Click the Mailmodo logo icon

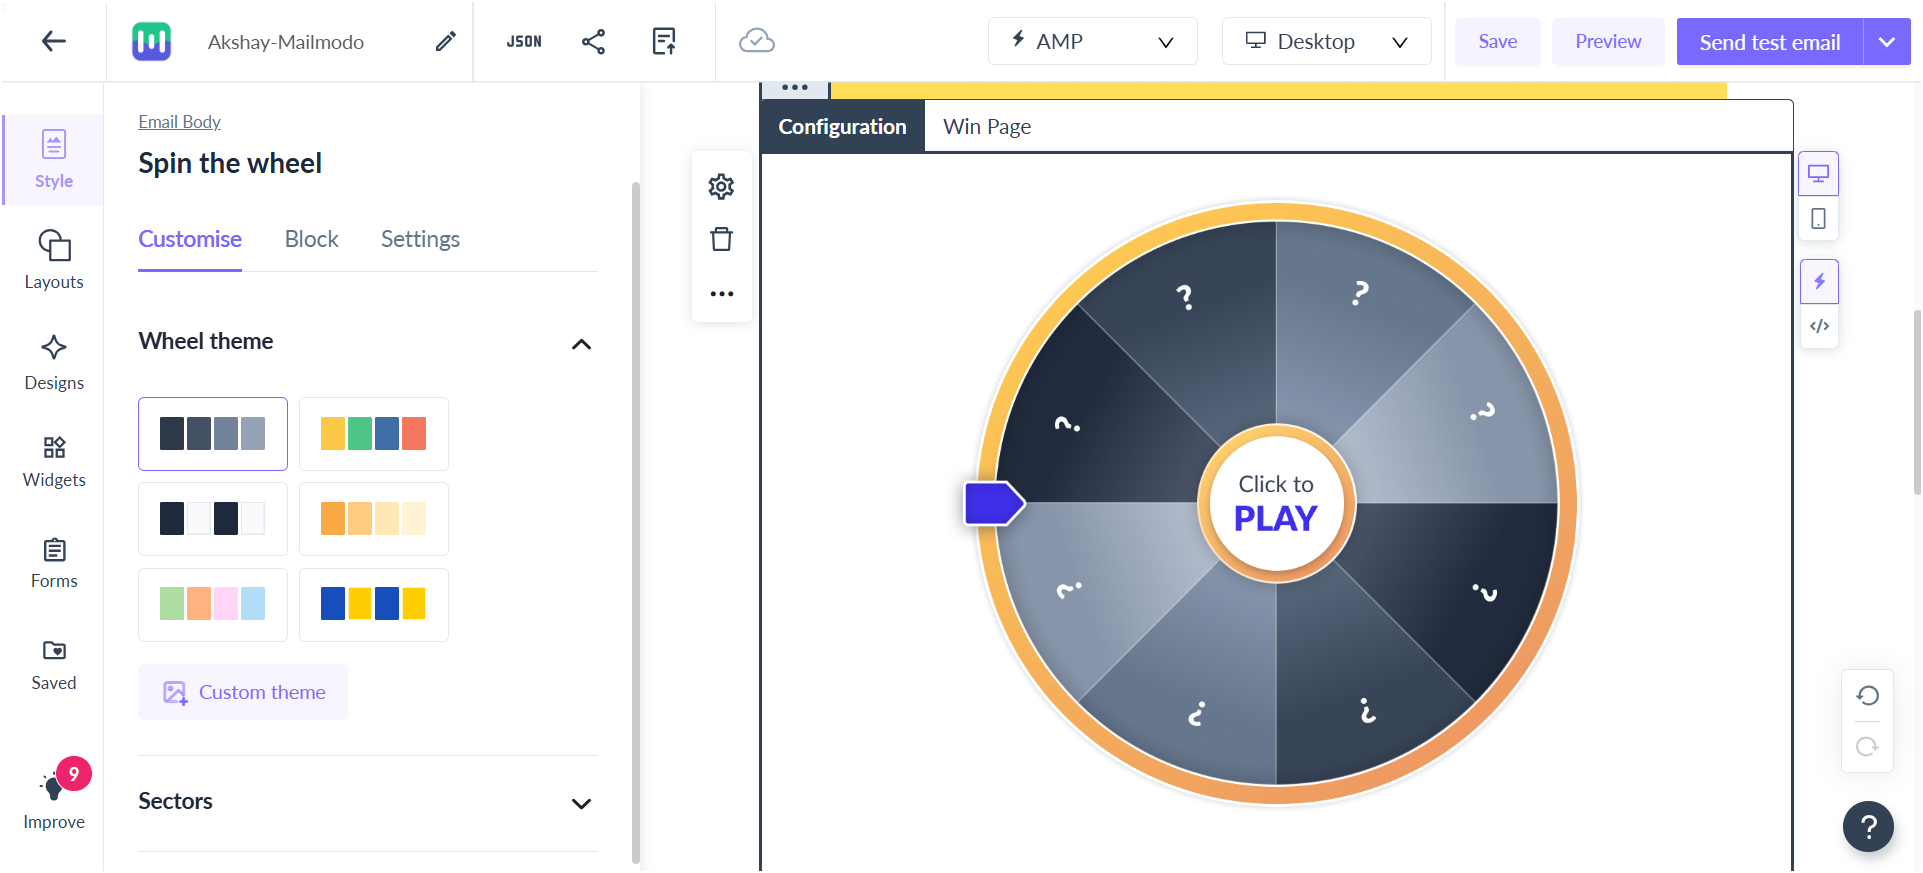[151, 41]
